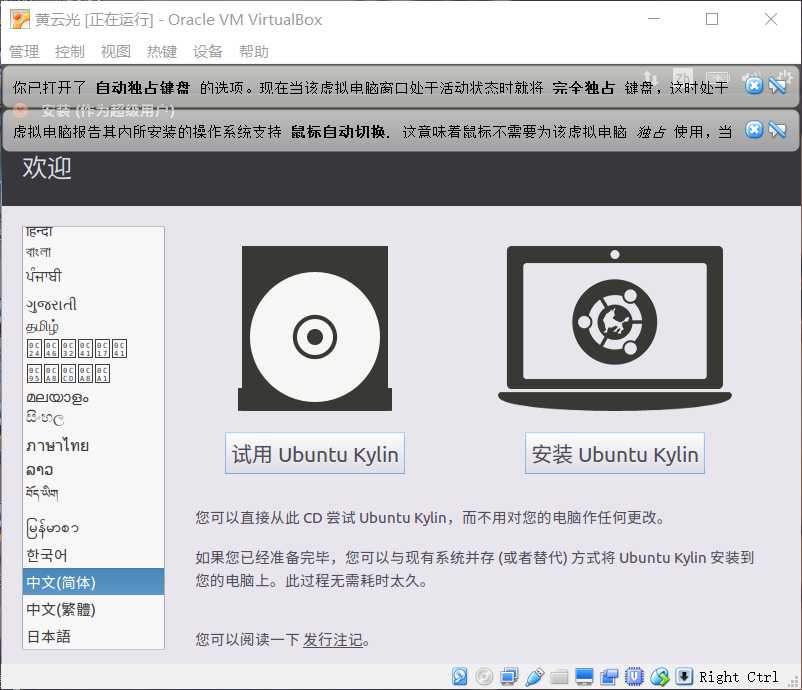Image resolution: width=802 pixels, height=690 pixels.
Task: Select தமிழ் in the language list
Action: [x=94, y=326]
